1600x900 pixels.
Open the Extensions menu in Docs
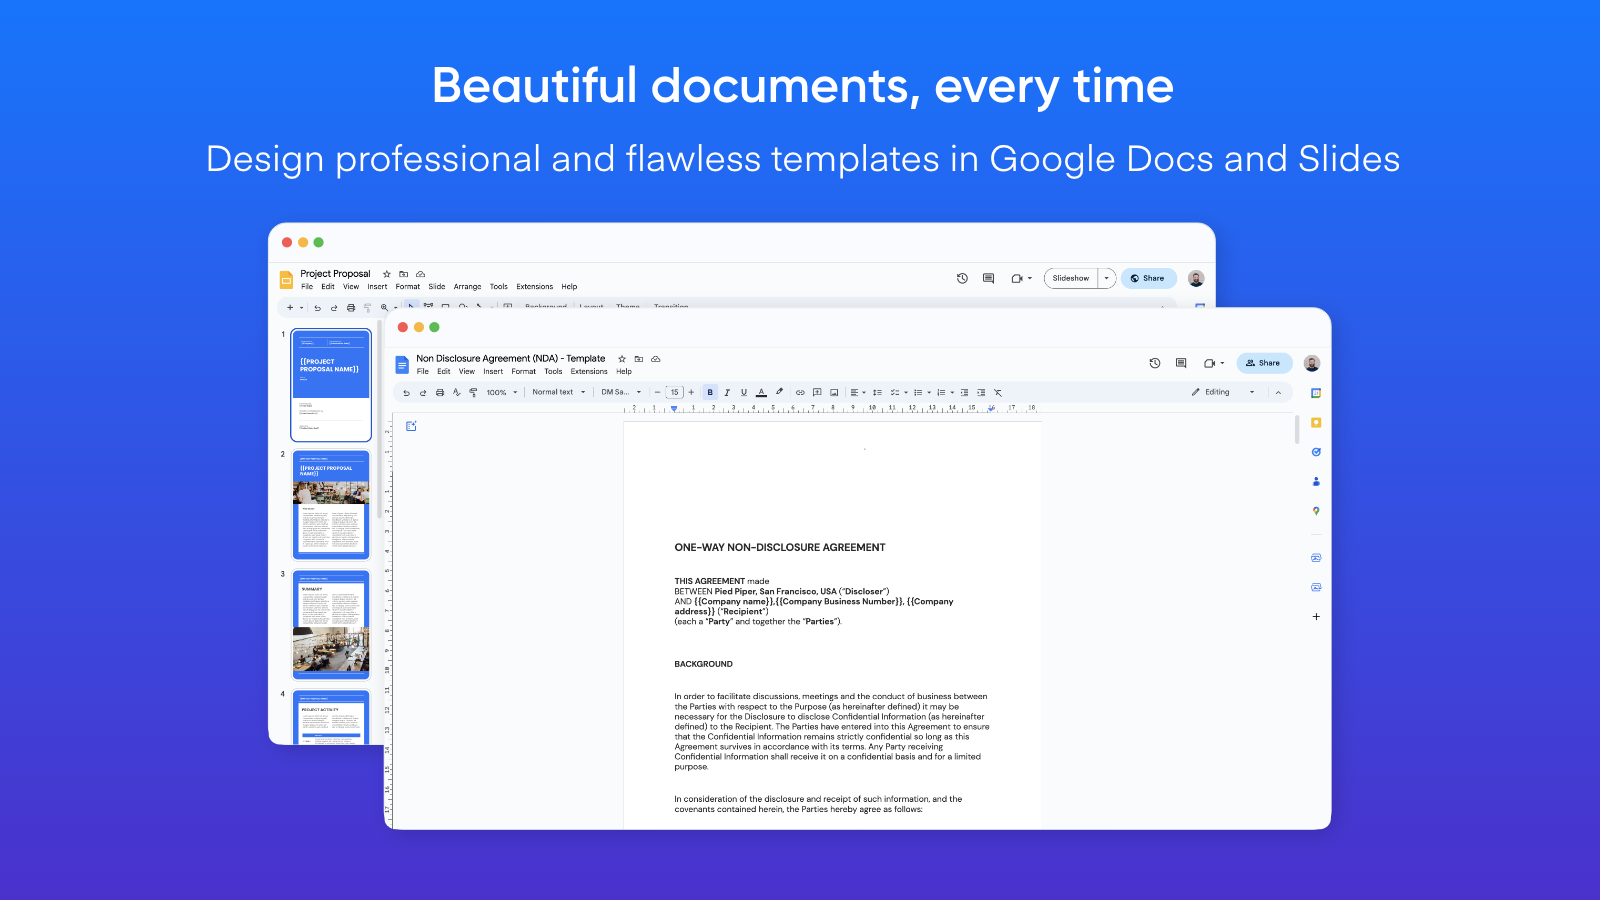tap(589, 371)
